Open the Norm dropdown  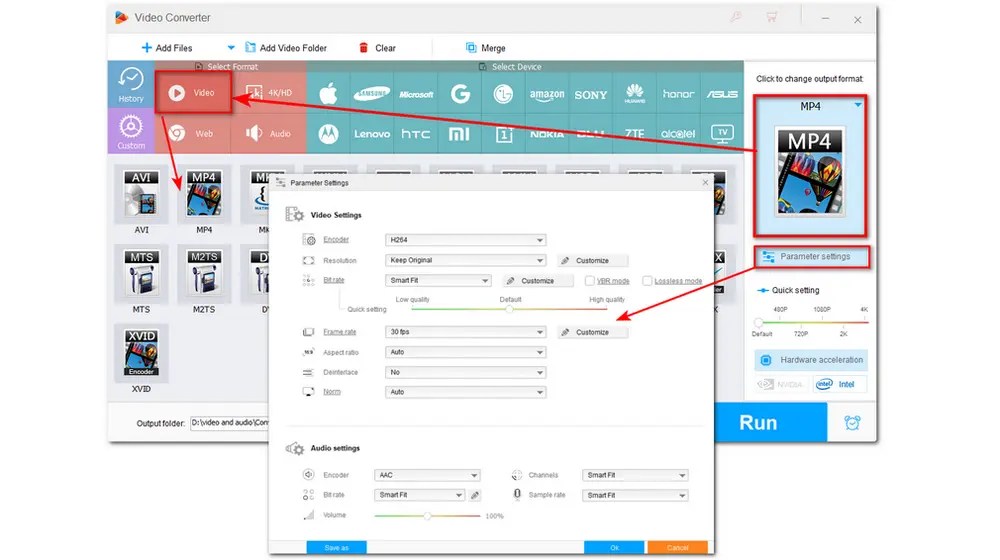[x=466, y=392]
